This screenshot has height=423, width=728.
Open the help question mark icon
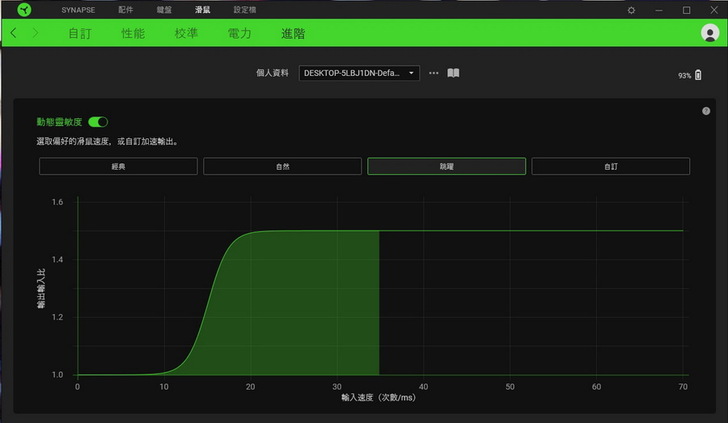(x=706, y=111)
